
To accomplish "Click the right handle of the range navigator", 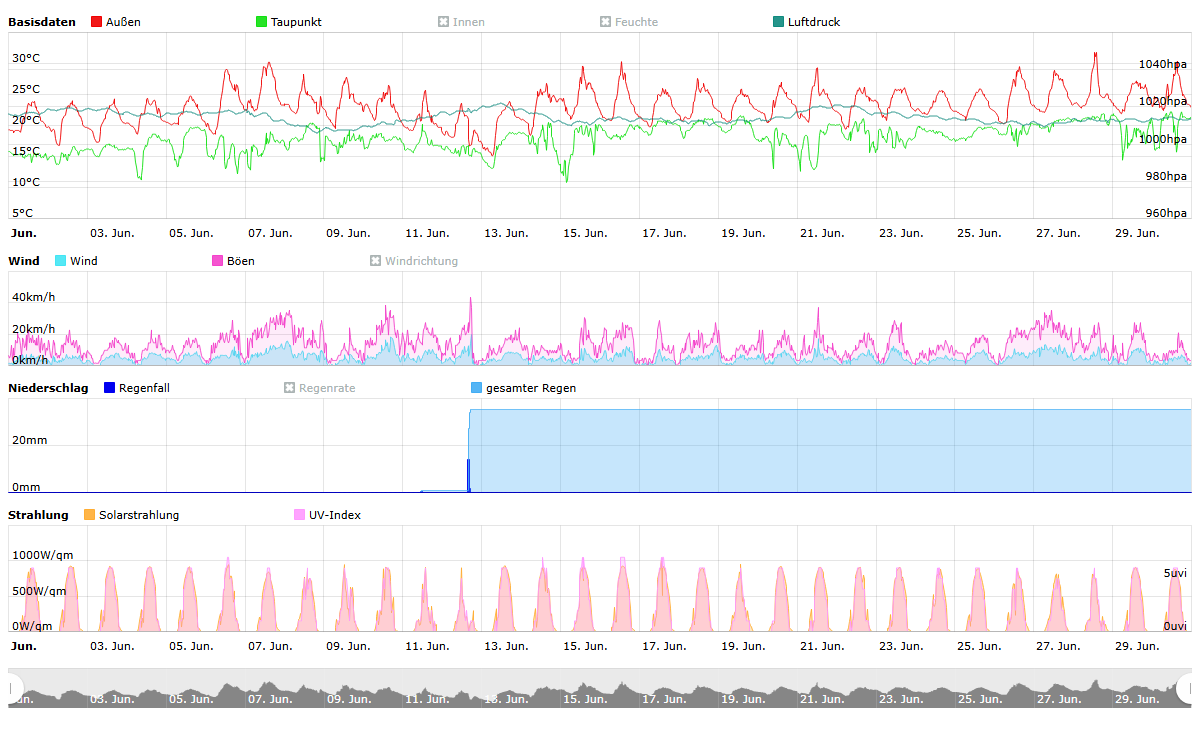I will coord(1186,688).
